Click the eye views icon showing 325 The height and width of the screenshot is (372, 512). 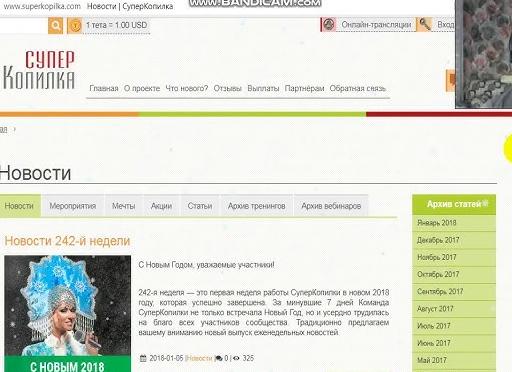tap(236, 359)
